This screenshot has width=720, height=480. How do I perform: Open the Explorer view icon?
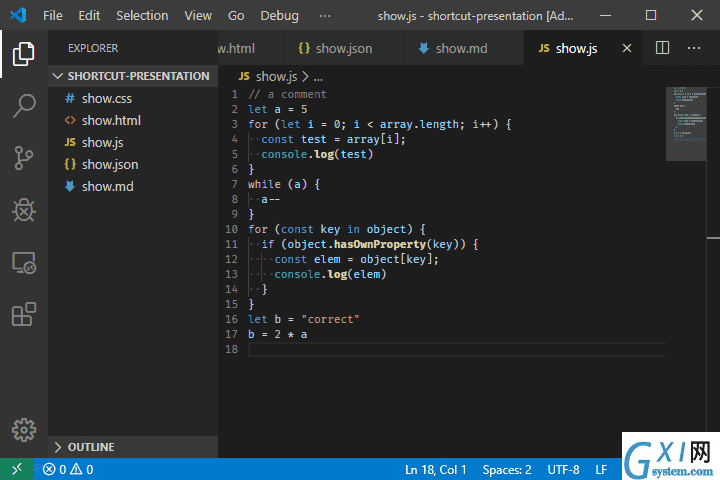coord(23,54)
